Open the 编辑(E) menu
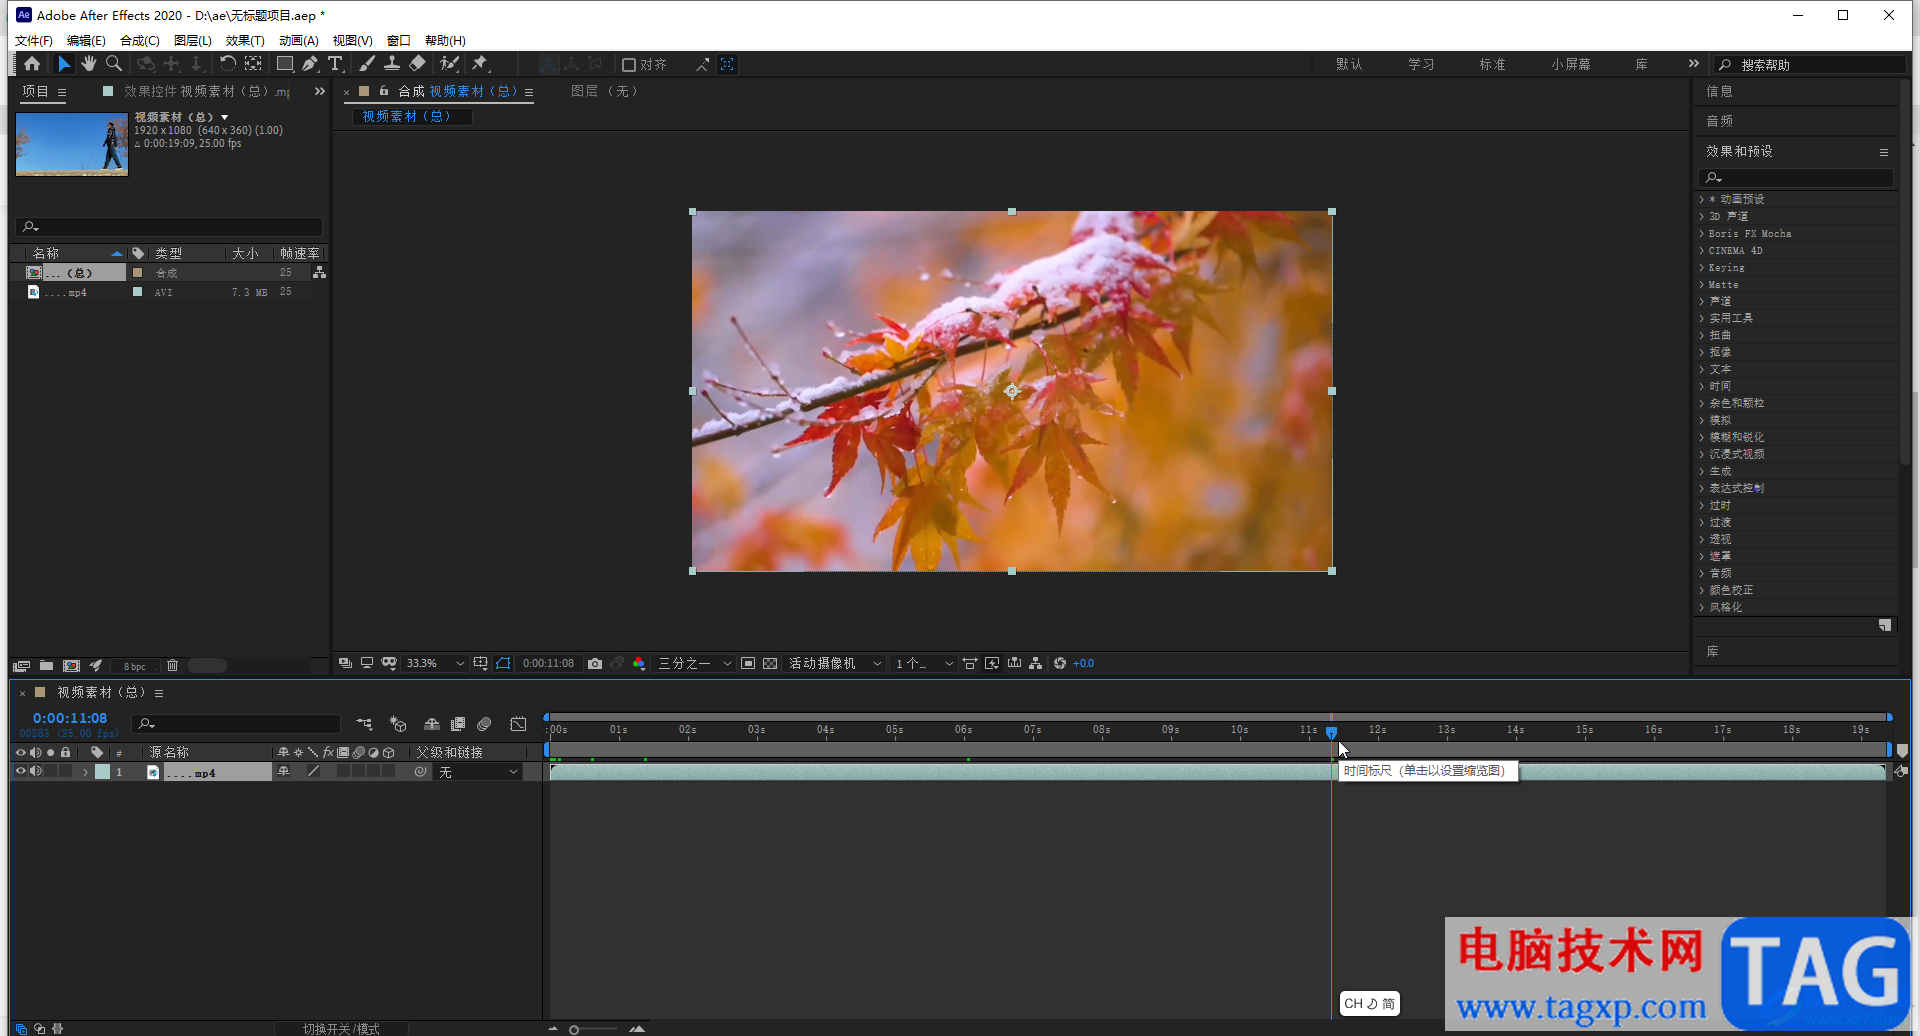The width and height of the screenshot is (1920, 1036). pos(86,40)
